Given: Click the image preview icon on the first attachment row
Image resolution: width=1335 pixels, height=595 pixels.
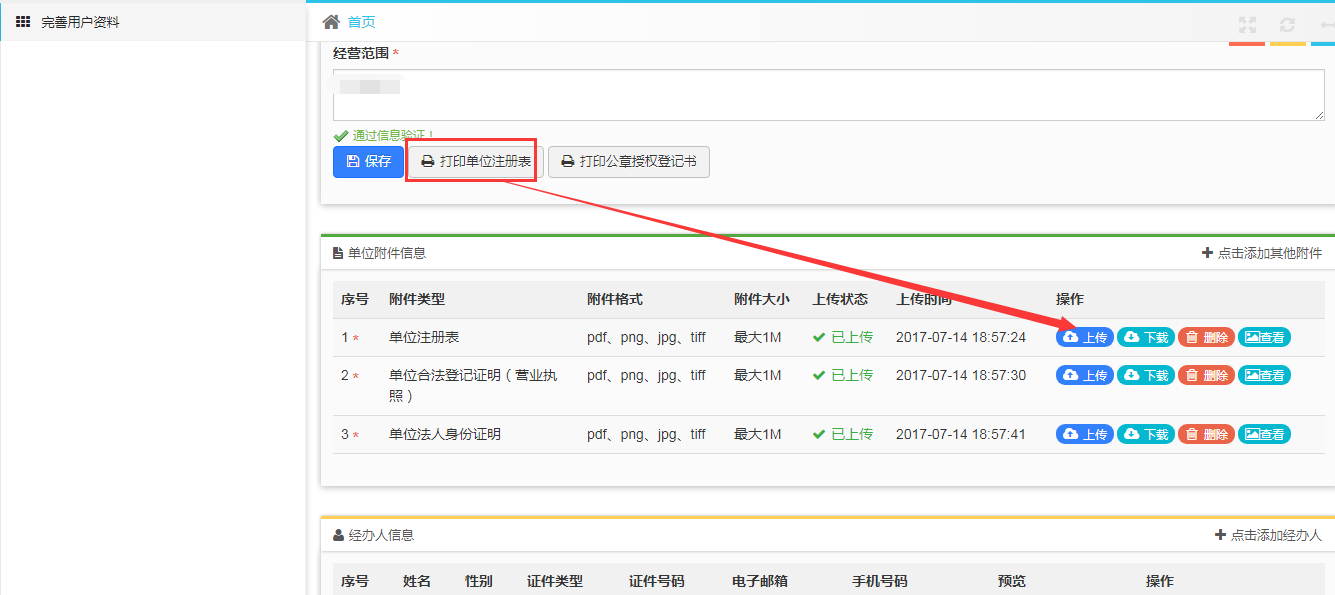Looking at the screenshot, I should click(x=1250, y=337).
